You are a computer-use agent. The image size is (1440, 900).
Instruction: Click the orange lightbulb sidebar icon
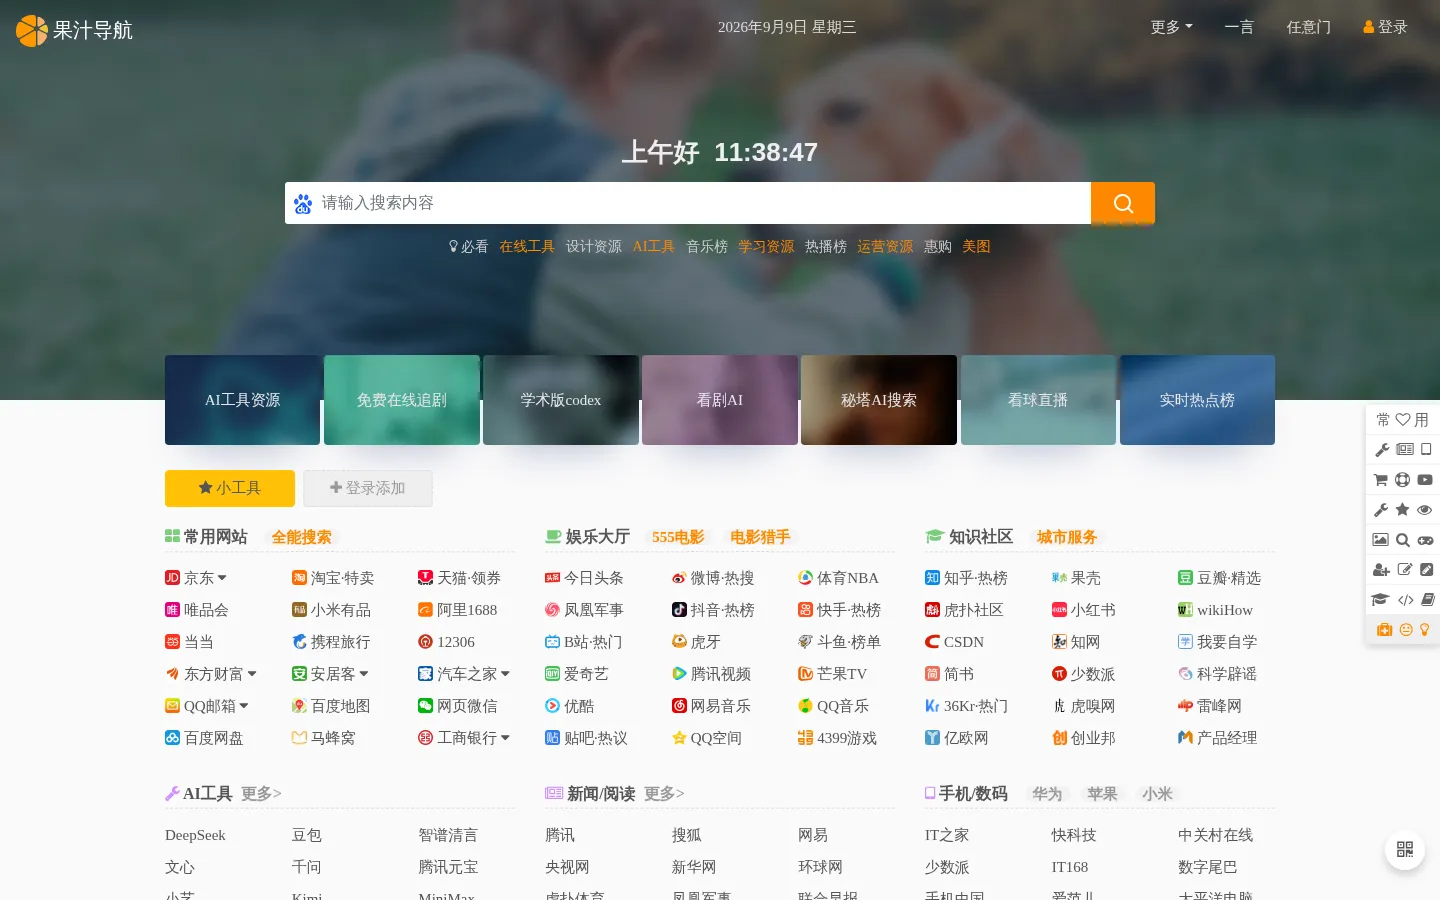(x=1425, y=630)
